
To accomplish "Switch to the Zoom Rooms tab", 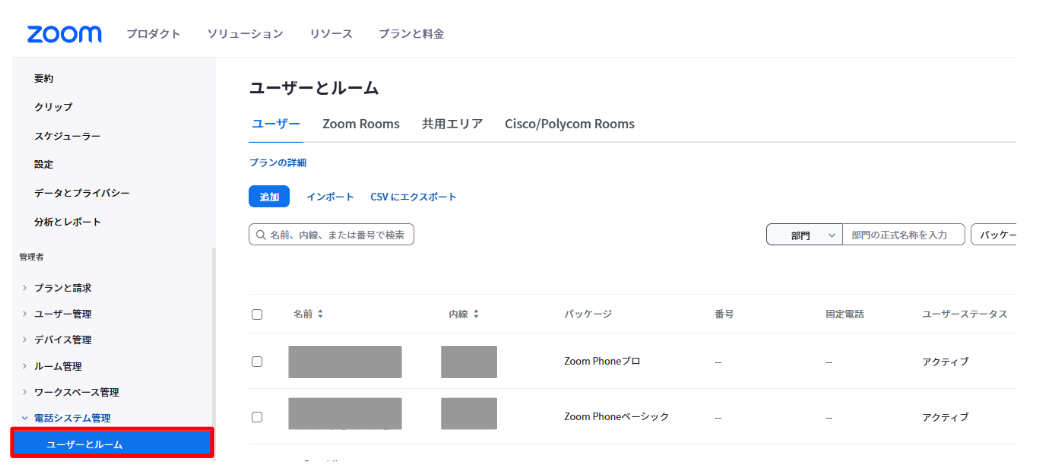I will point(361,124).
